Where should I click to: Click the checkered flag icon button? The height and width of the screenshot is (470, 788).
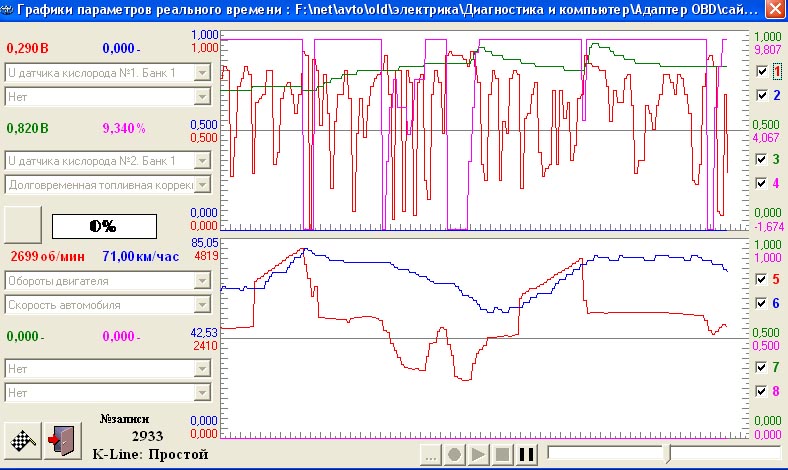(23, 439)
